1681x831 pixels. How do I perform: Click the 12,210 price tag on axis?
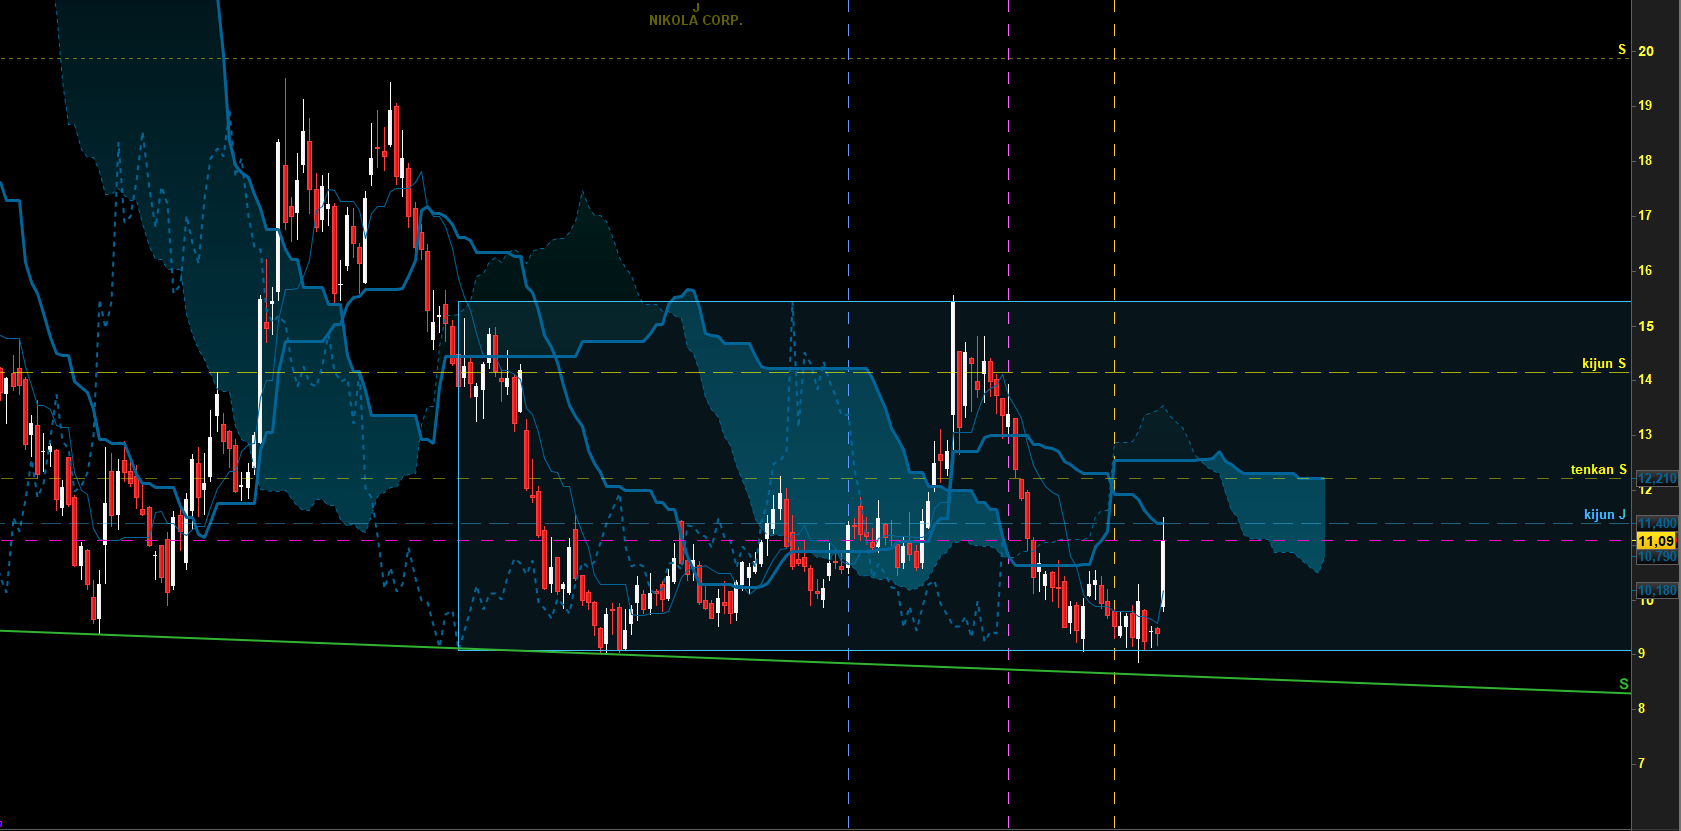coord(1656,478)
